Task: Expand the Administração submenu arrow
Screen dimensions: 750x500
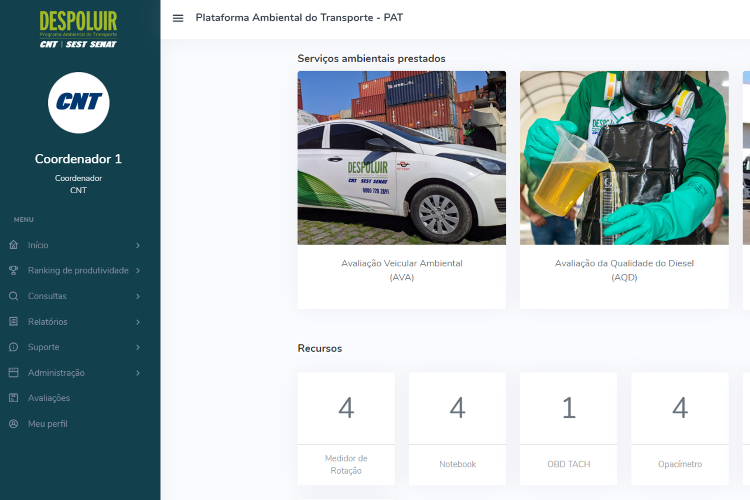Action: pyautogui.click(x=138, y=373)
